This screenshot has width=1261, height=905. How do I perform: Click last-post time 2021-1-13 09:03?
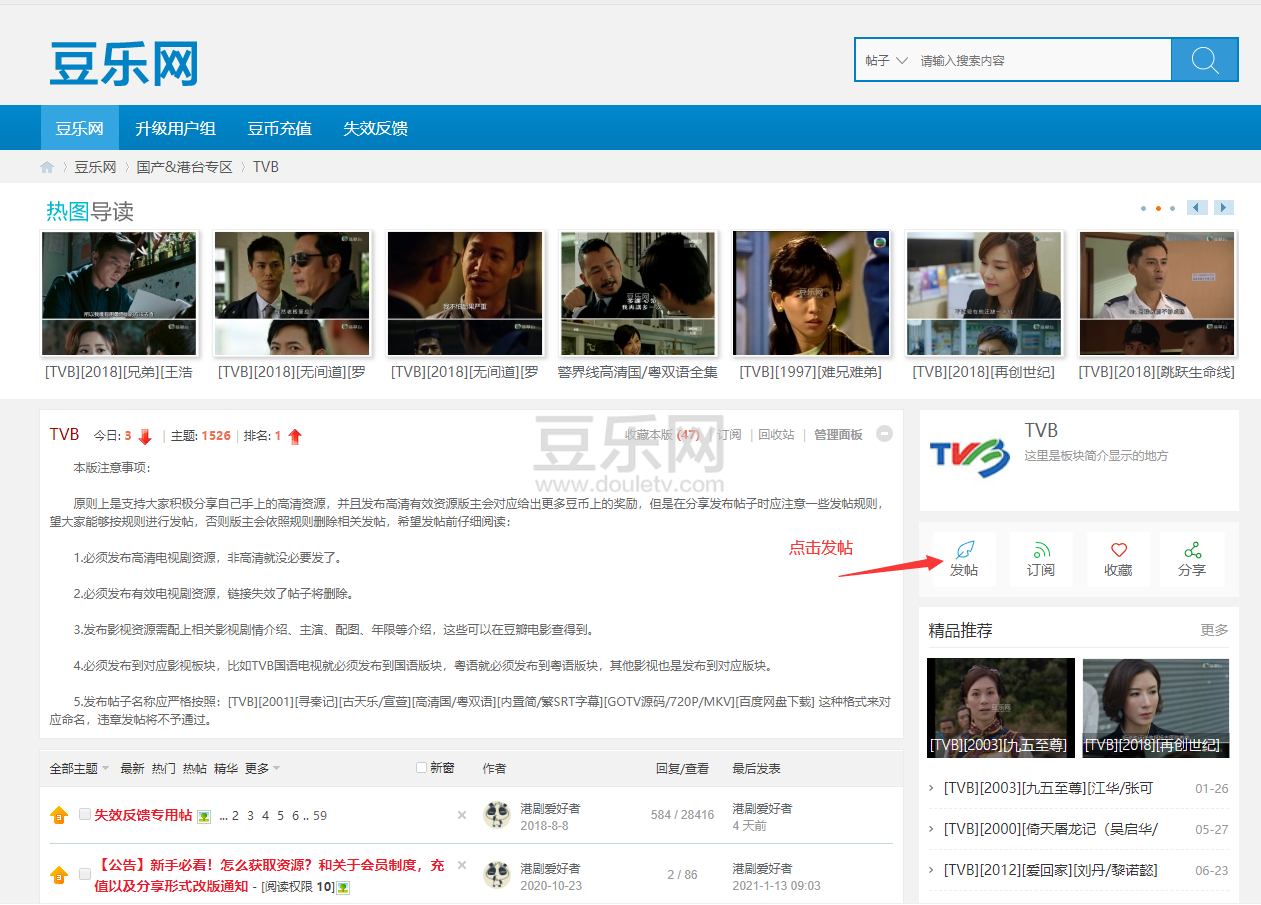point(776,886)
